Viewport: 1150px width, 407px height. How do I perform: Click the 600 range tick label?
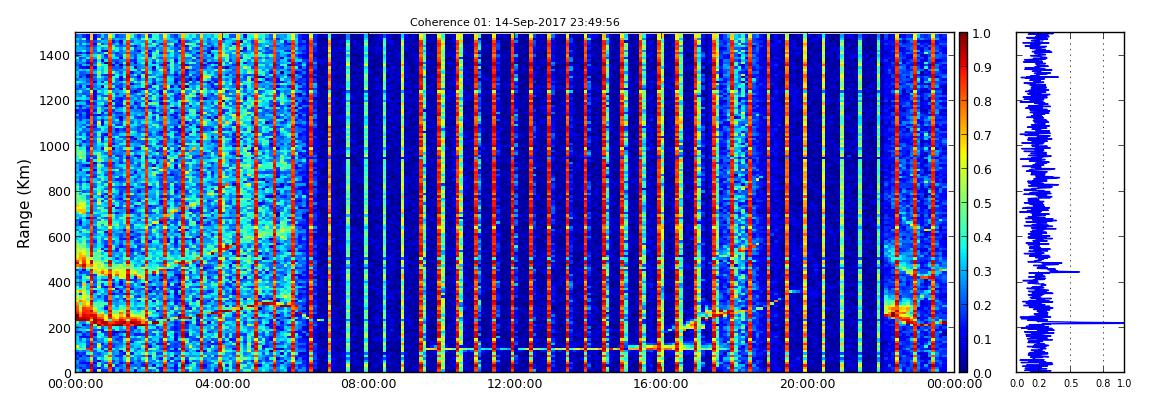pyautogui.click(x=59, y=238)
